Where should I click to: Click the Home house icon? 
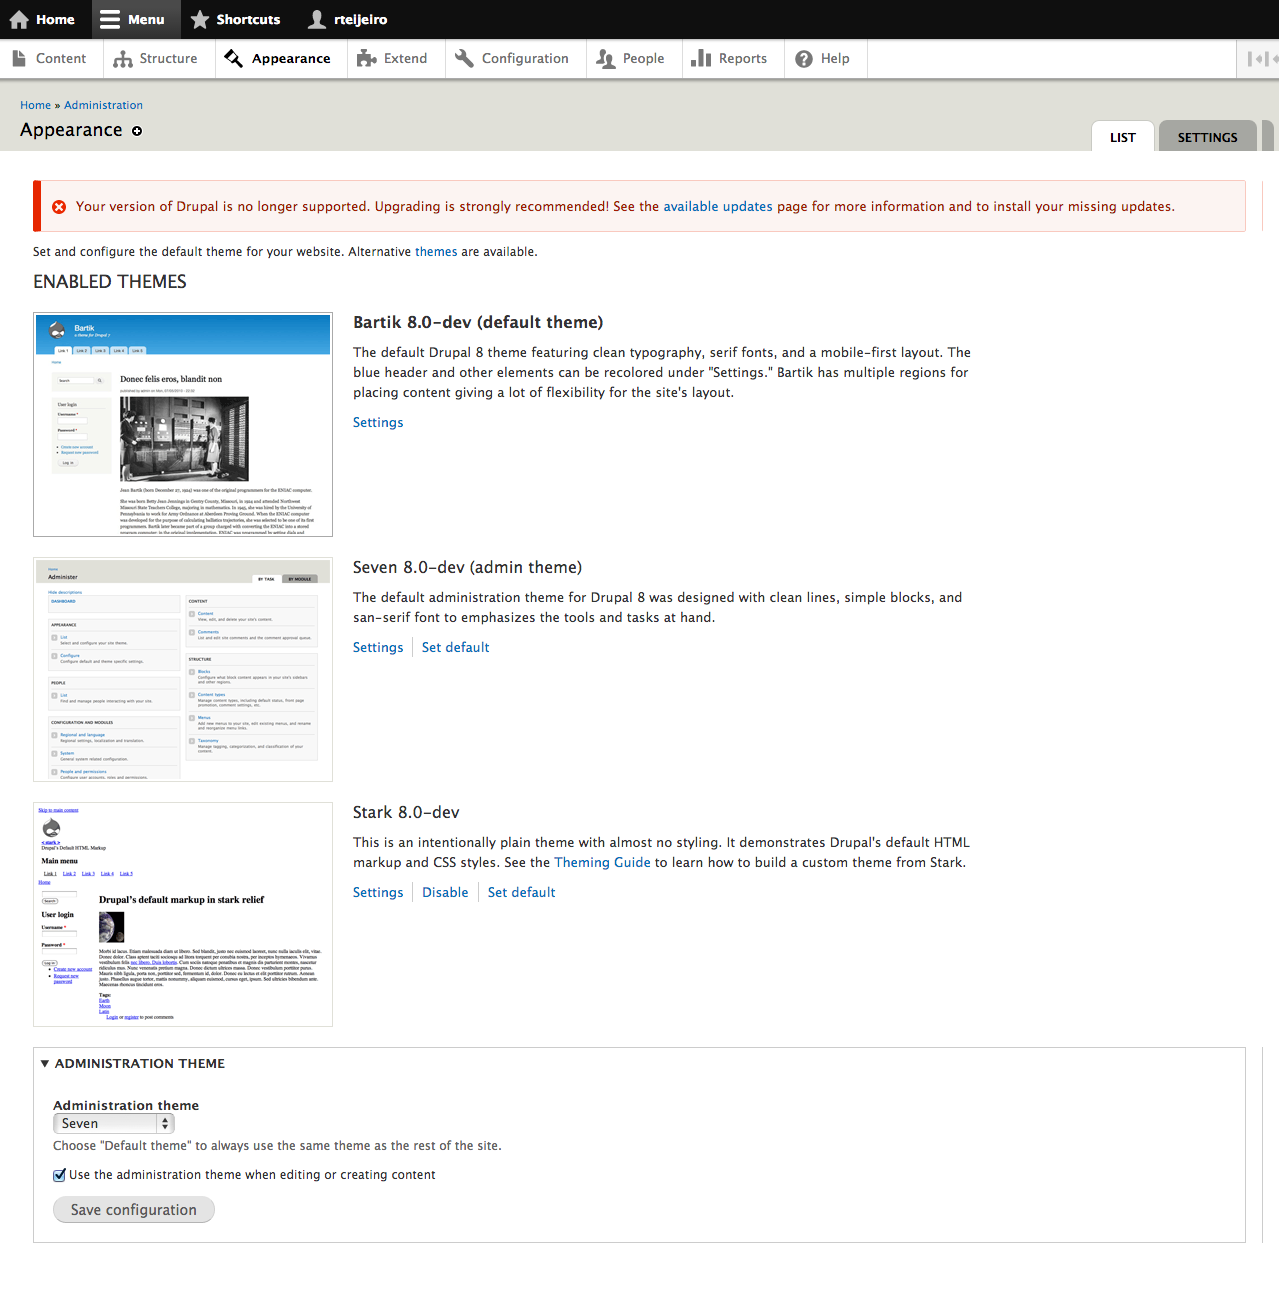click(19, 20)
